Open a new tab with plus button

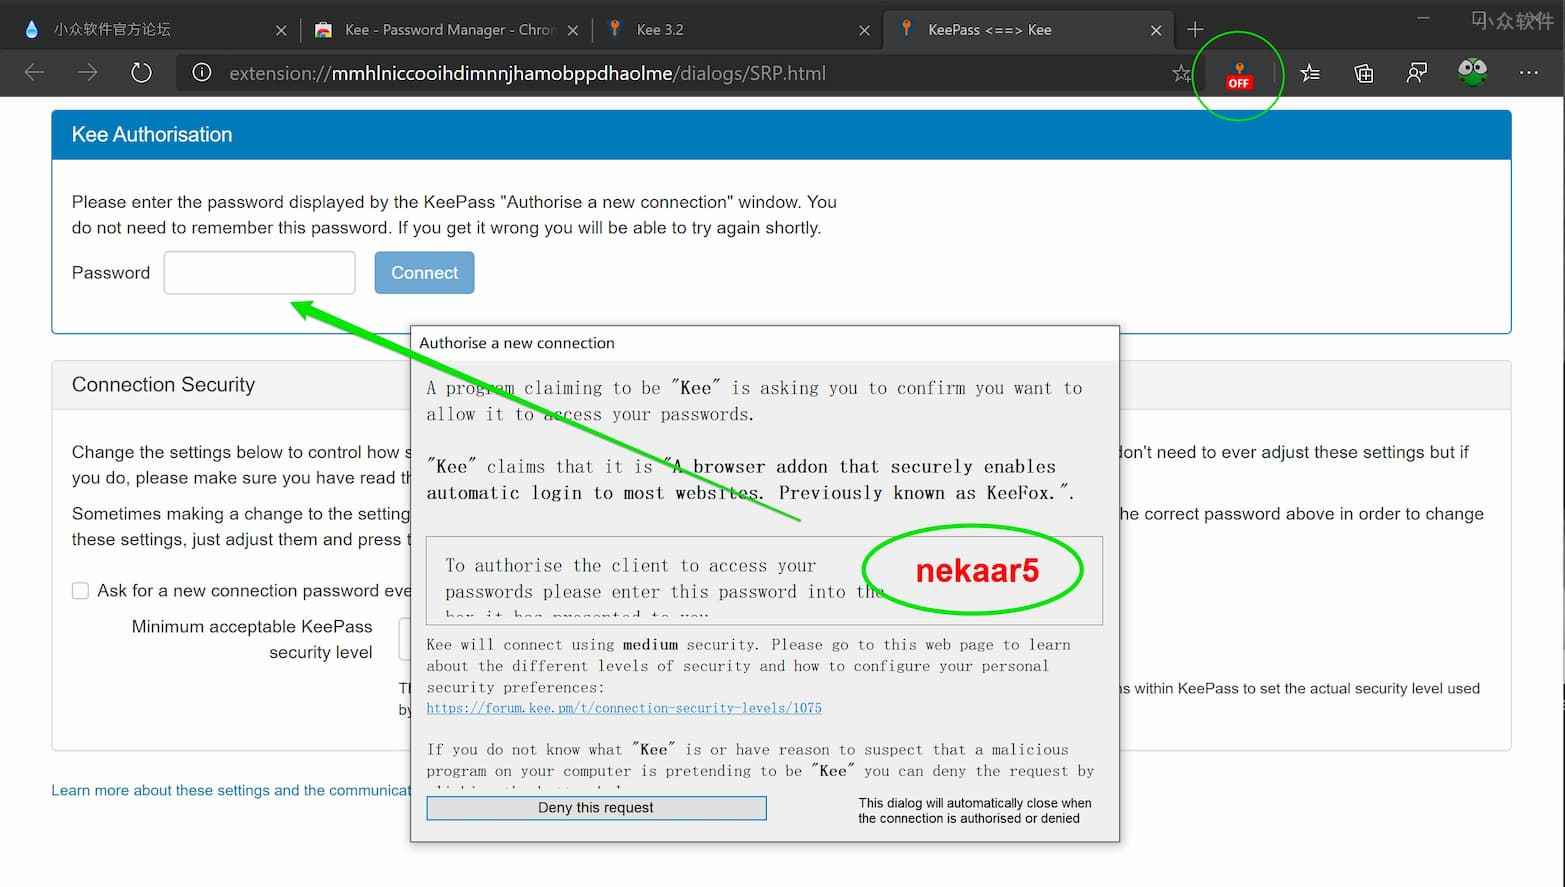tap(1195, 29)
